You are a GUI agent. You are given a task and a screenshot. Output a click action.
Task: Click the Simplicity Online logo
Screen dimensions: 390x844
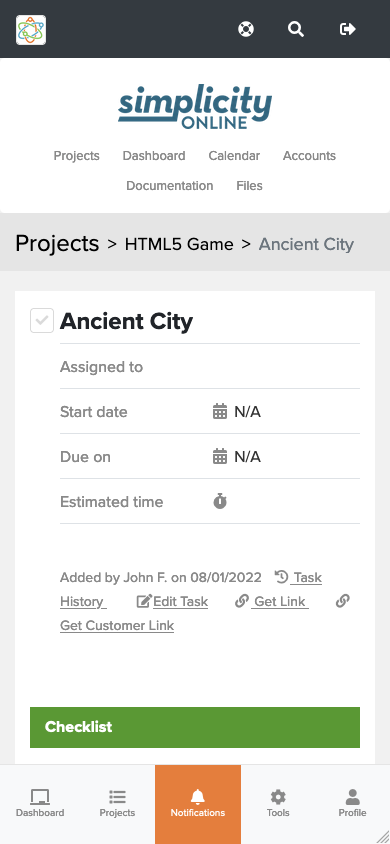[x=195, y=107]
